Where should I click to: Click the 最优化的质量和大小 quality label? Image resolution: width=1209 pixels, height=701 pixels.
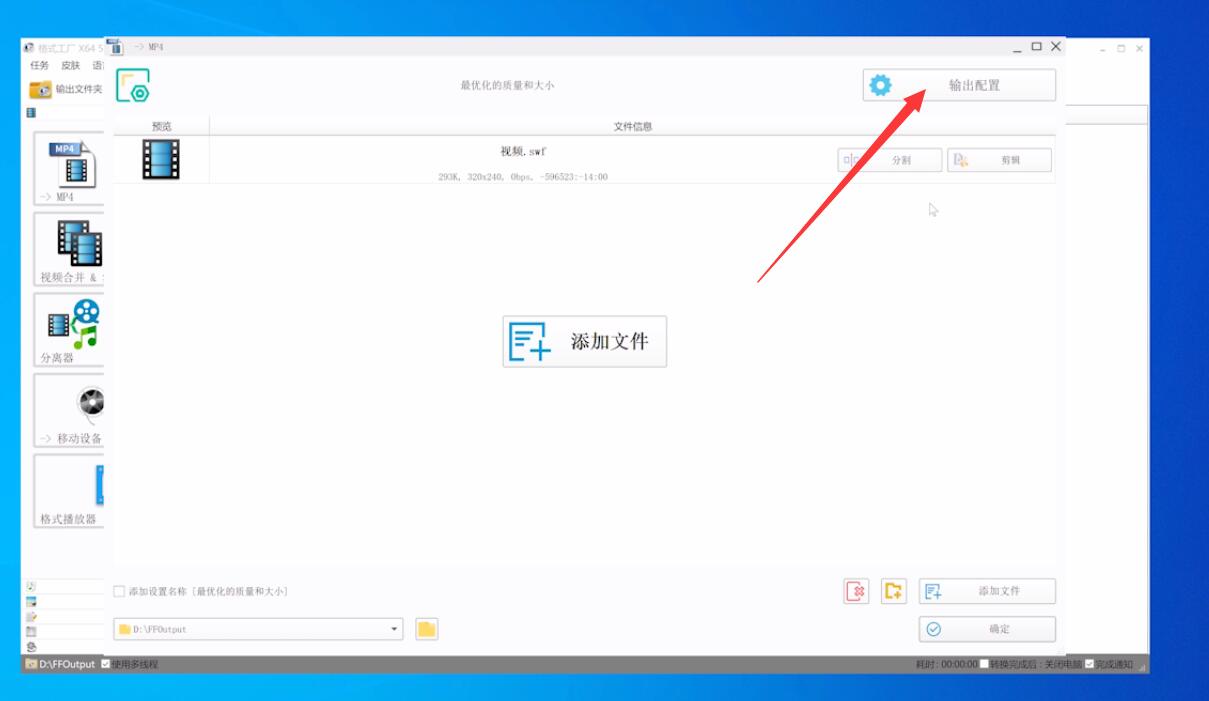(x=507, y=86)
